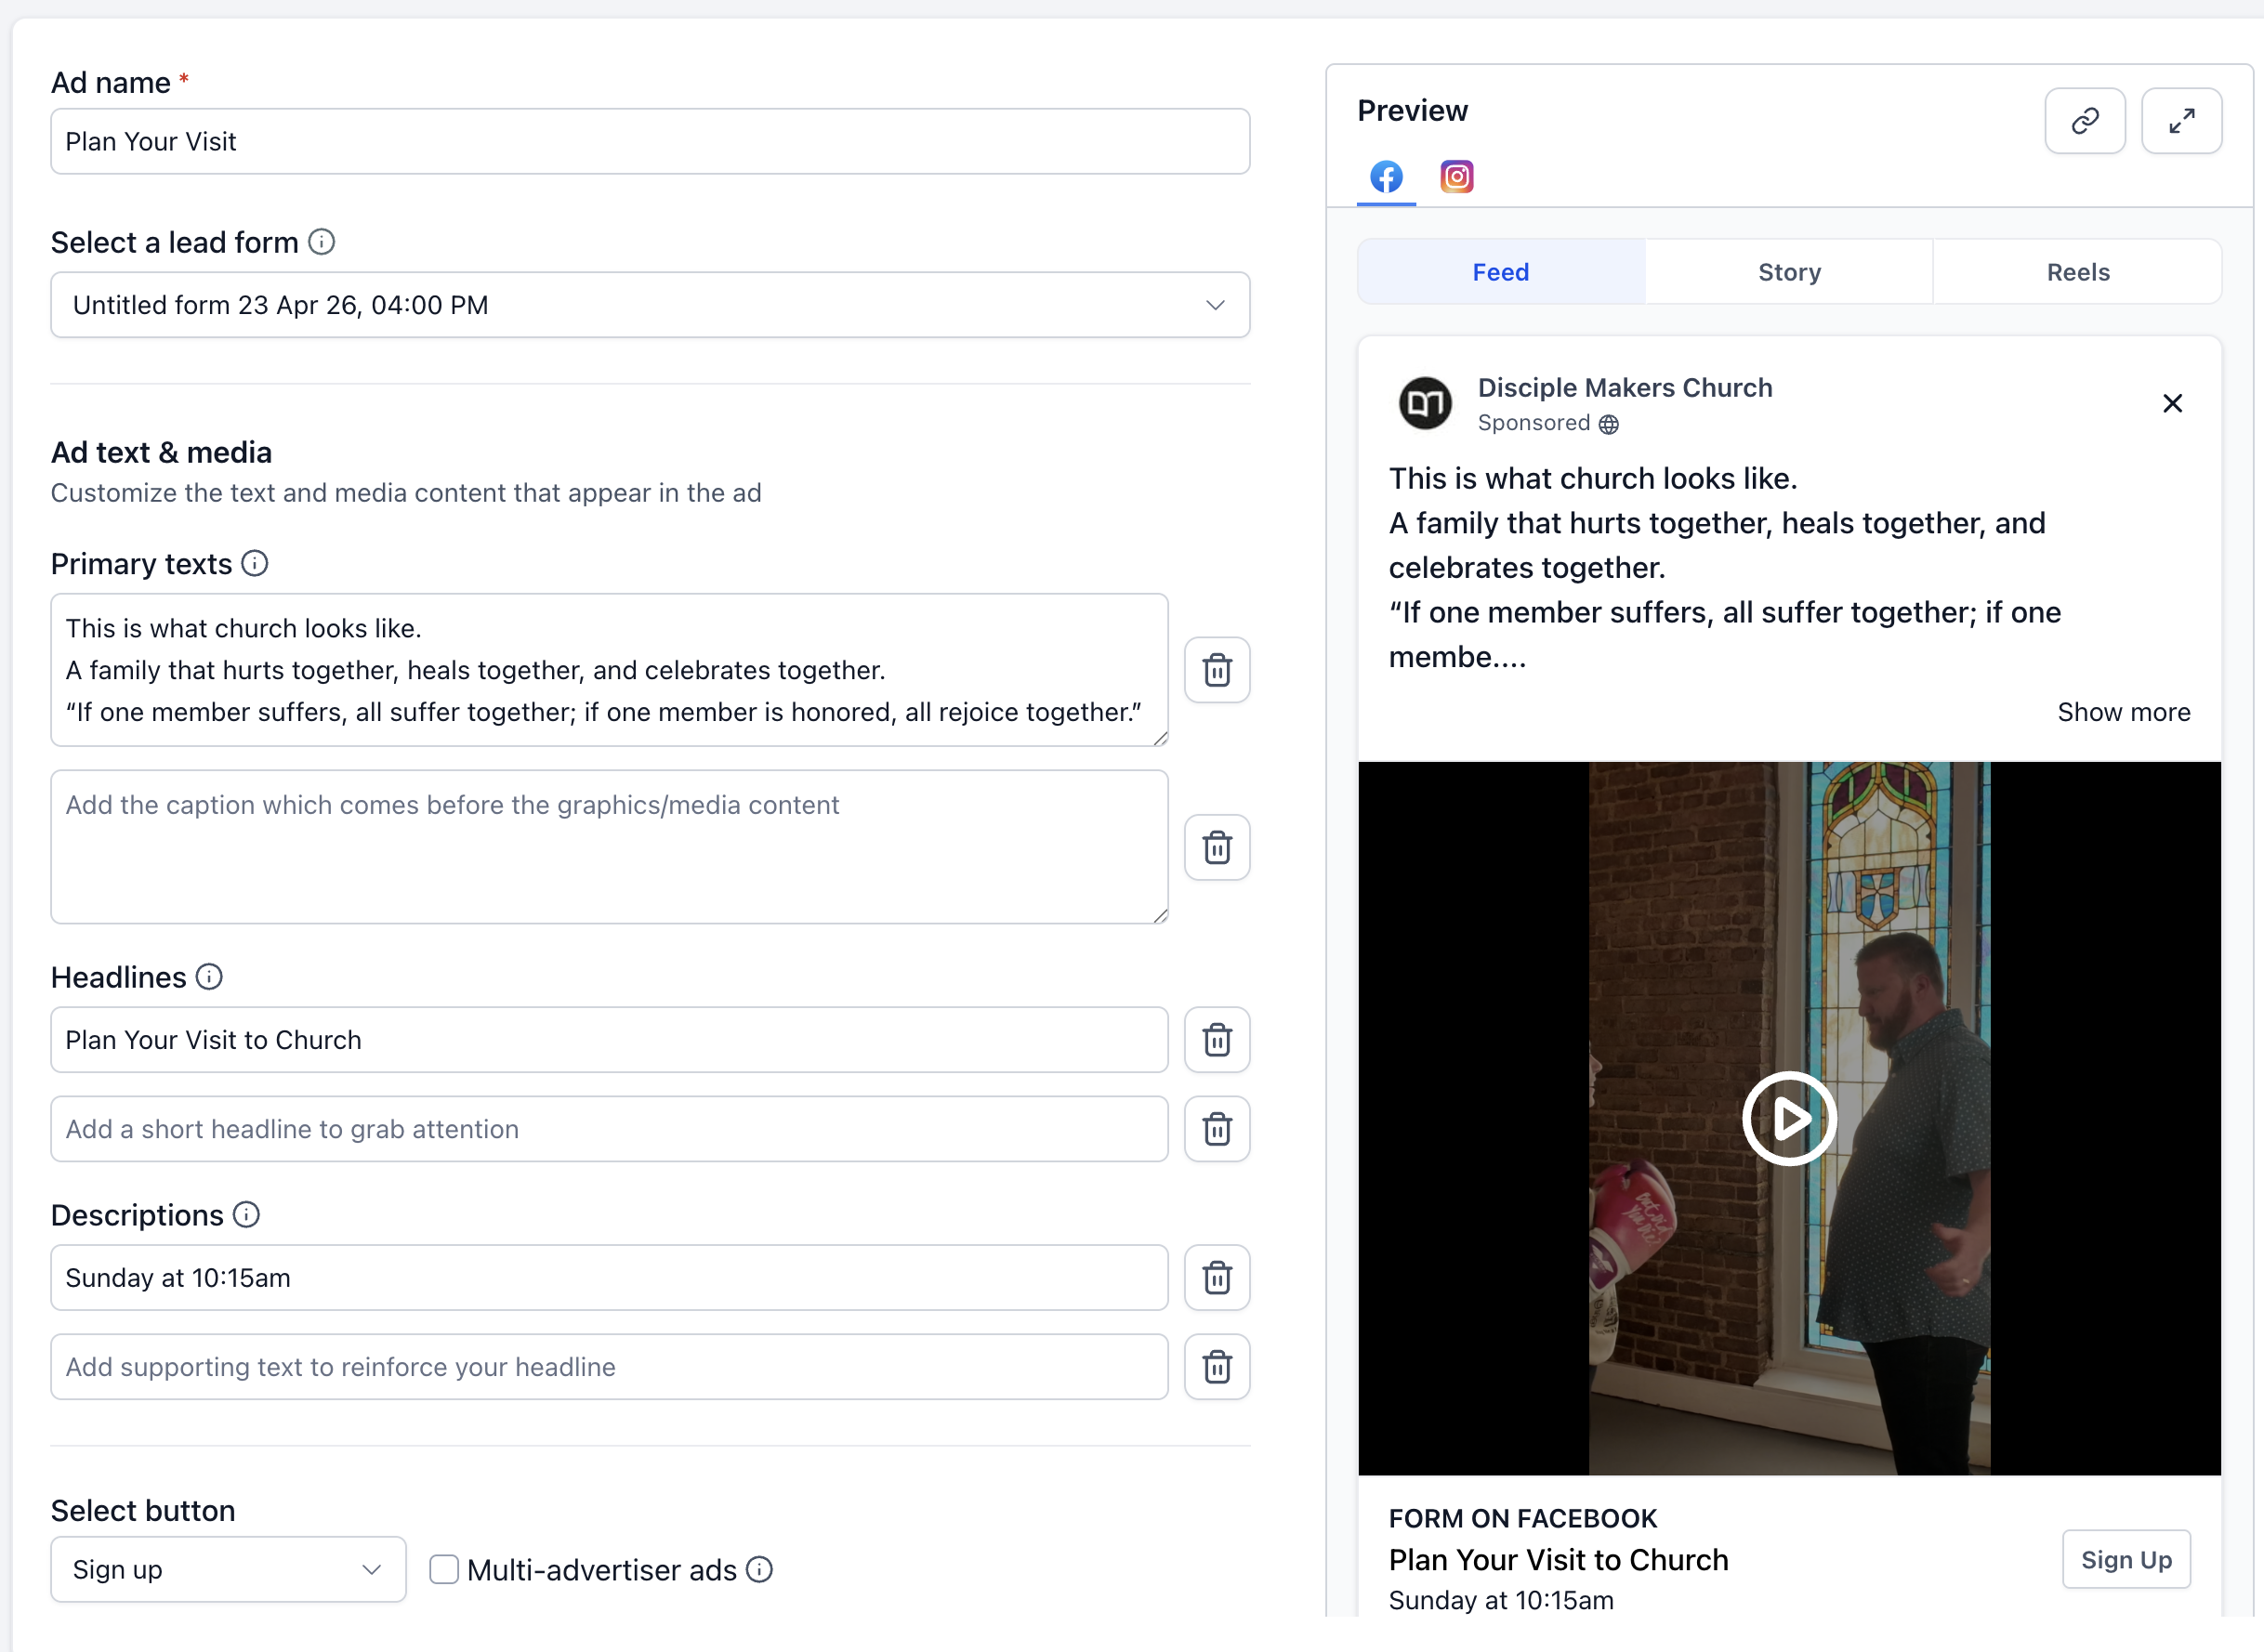Switch preview to Facebook platform

click(x=1386, y=177)
